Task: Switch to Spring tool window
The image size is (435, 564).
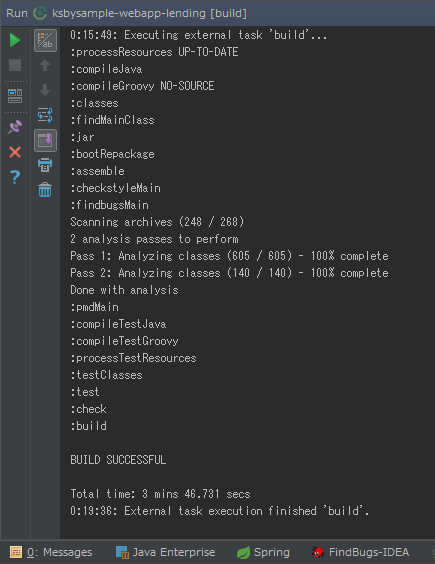Action: [x=263, y=552]
